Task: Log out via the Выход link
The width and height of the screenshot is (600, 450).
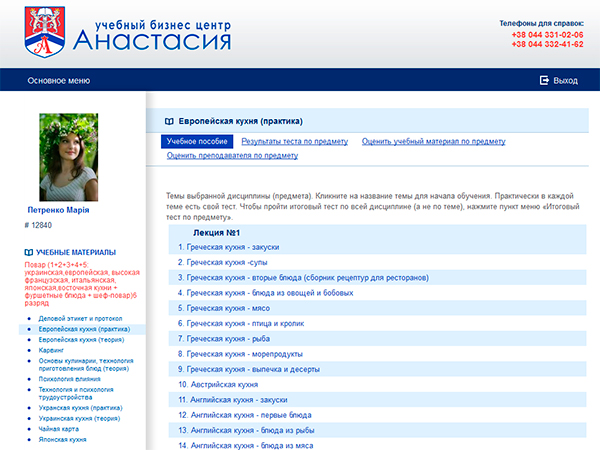Action: point(565,80)
